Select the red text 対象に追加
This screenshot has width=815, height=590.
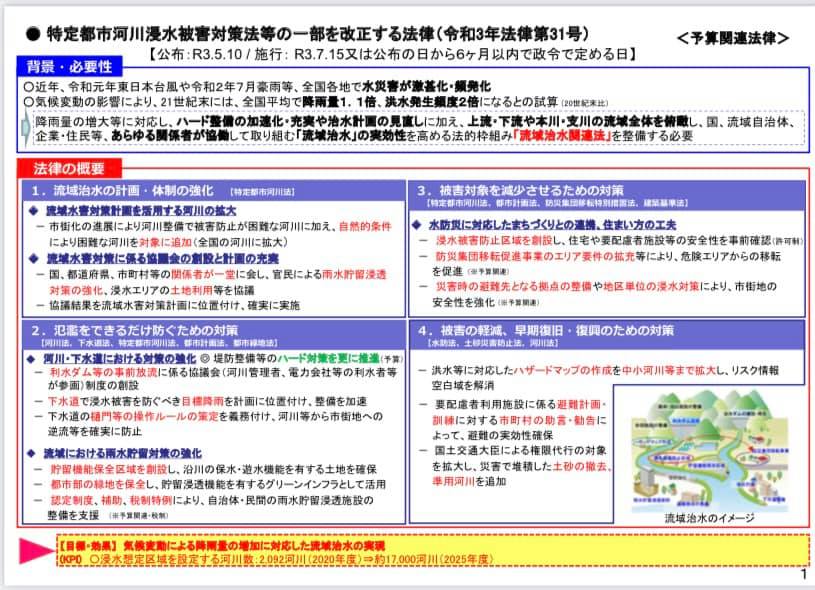[x=165, y=242]
